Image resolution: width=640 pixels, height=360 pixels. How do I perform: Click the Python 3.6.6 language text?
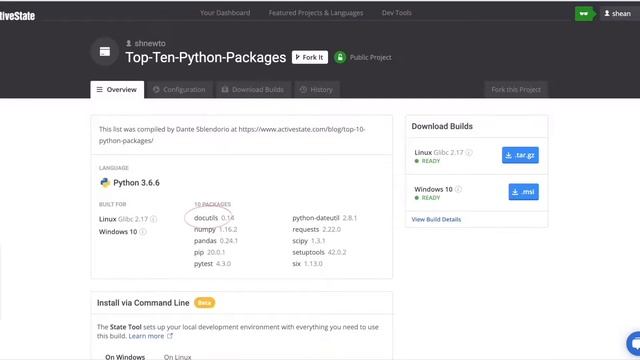coord(136,183)
